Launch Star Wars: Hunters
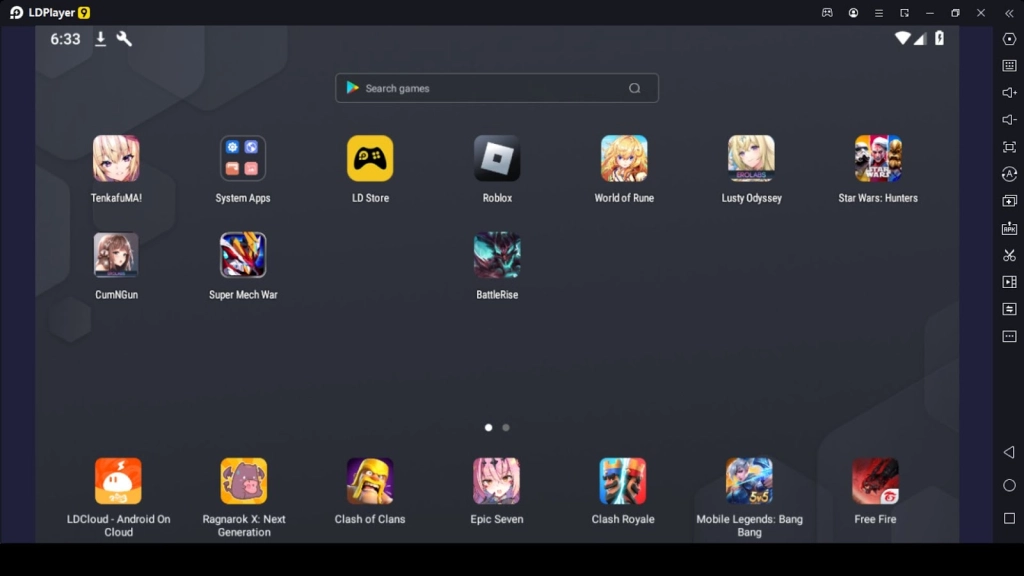The image size is (1024, 576). tap(878, 159)
